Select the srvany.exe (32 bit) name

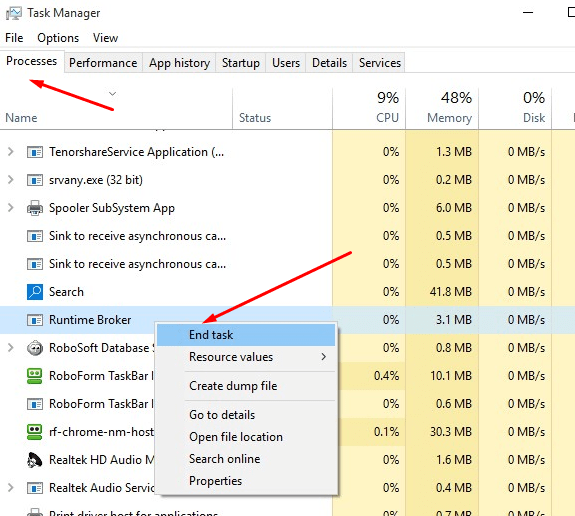click(96, 180)
